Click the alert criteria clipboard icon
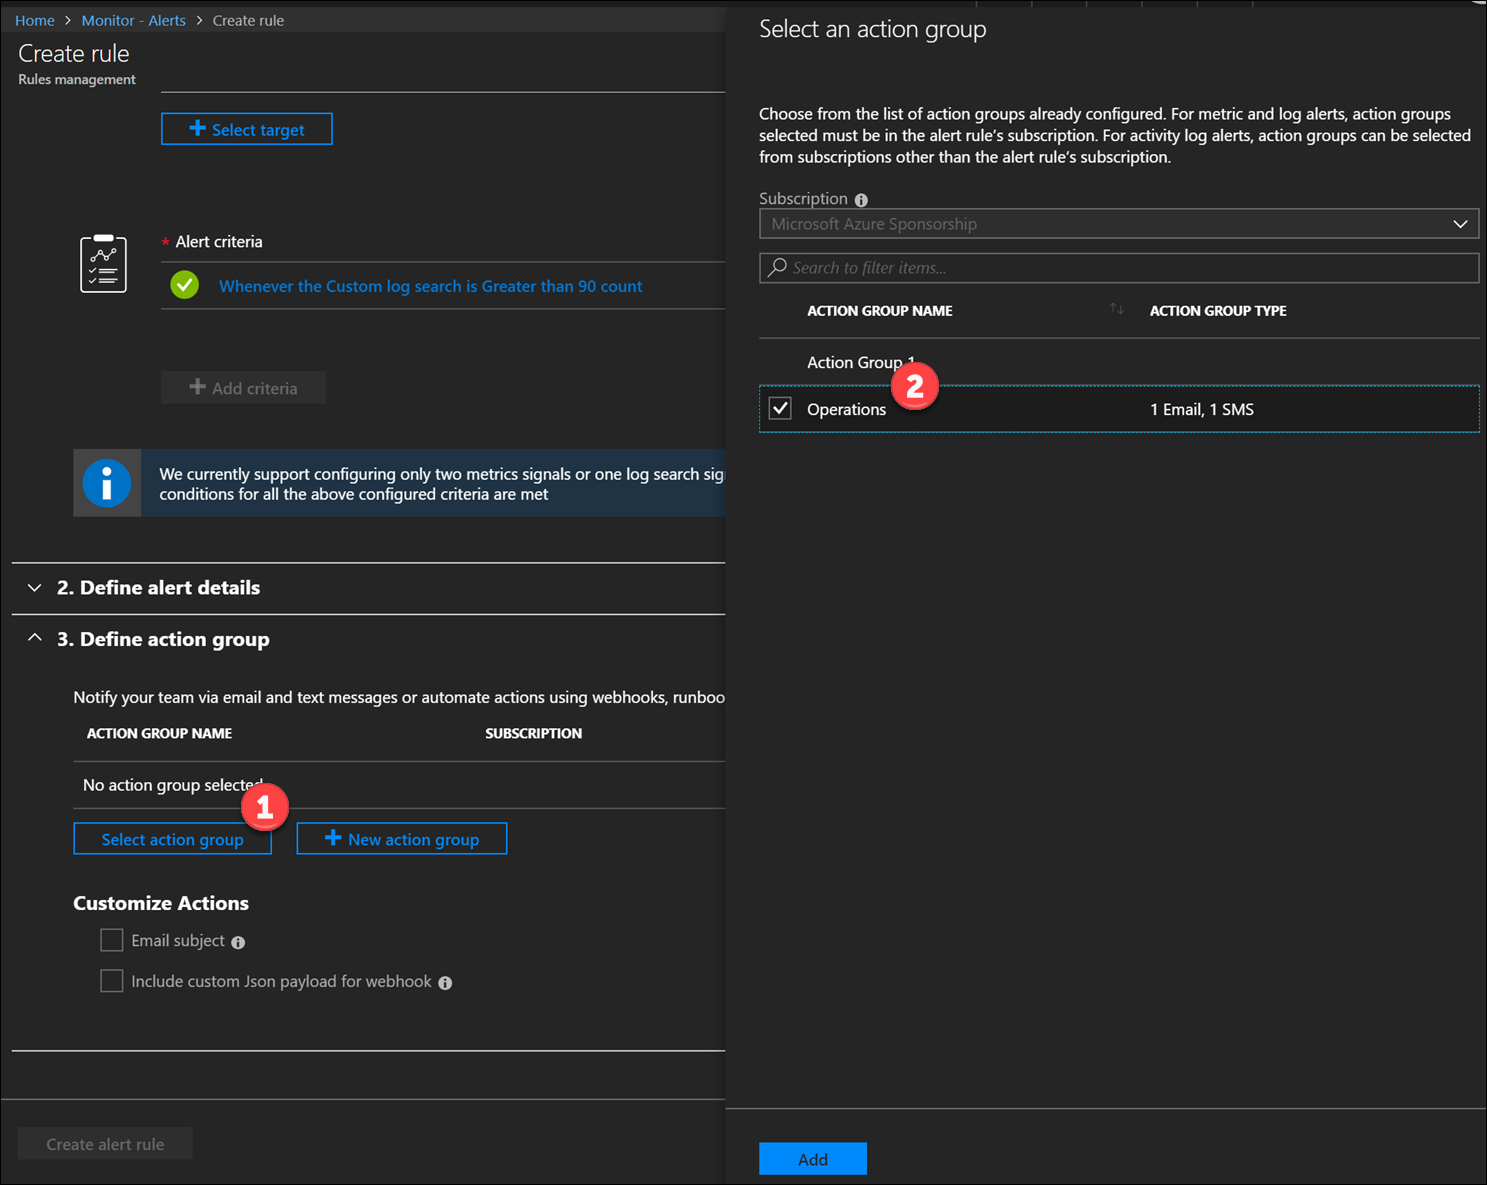The image size is (1487, 1185). pos(103,263)
